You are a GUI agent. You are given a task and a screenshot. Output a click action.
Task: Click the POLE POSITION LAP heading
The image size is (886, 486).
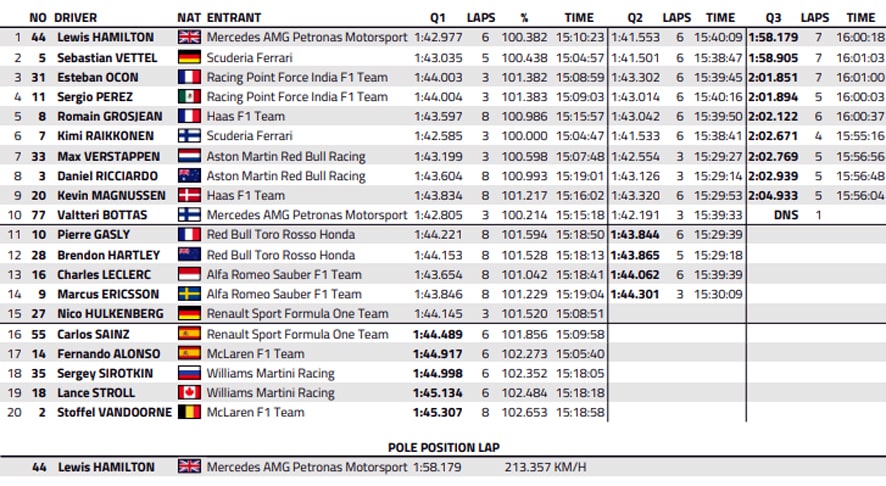coord(444,448)
